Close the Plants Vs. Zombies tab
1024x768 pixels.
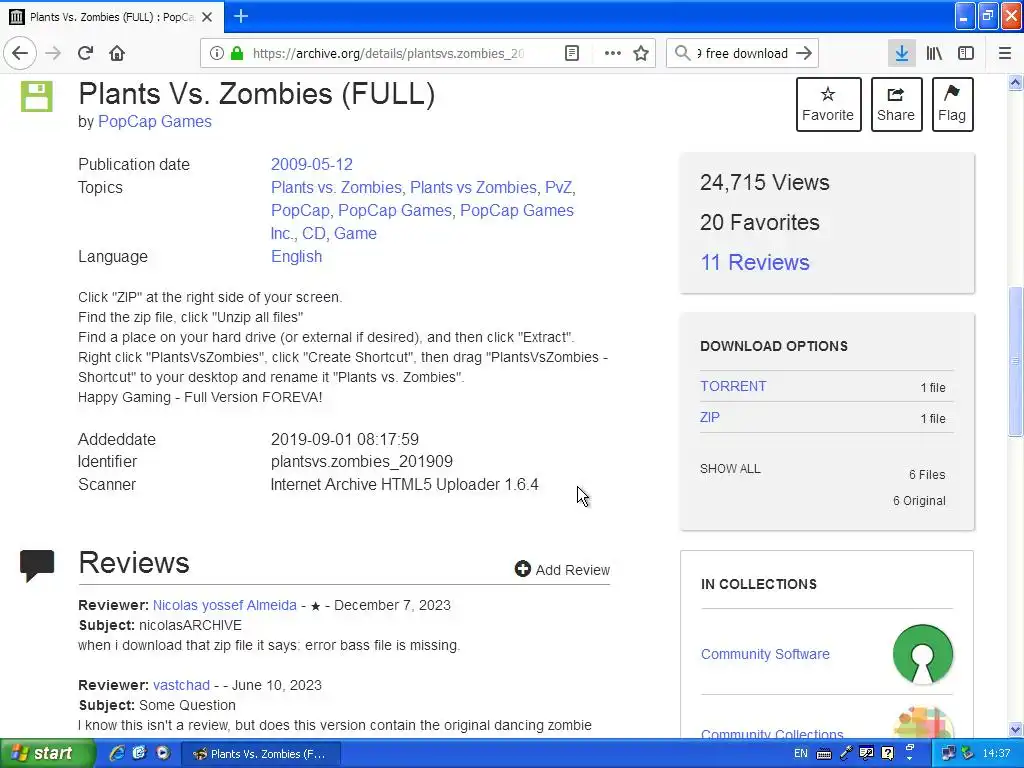click(x=207, y=17)
